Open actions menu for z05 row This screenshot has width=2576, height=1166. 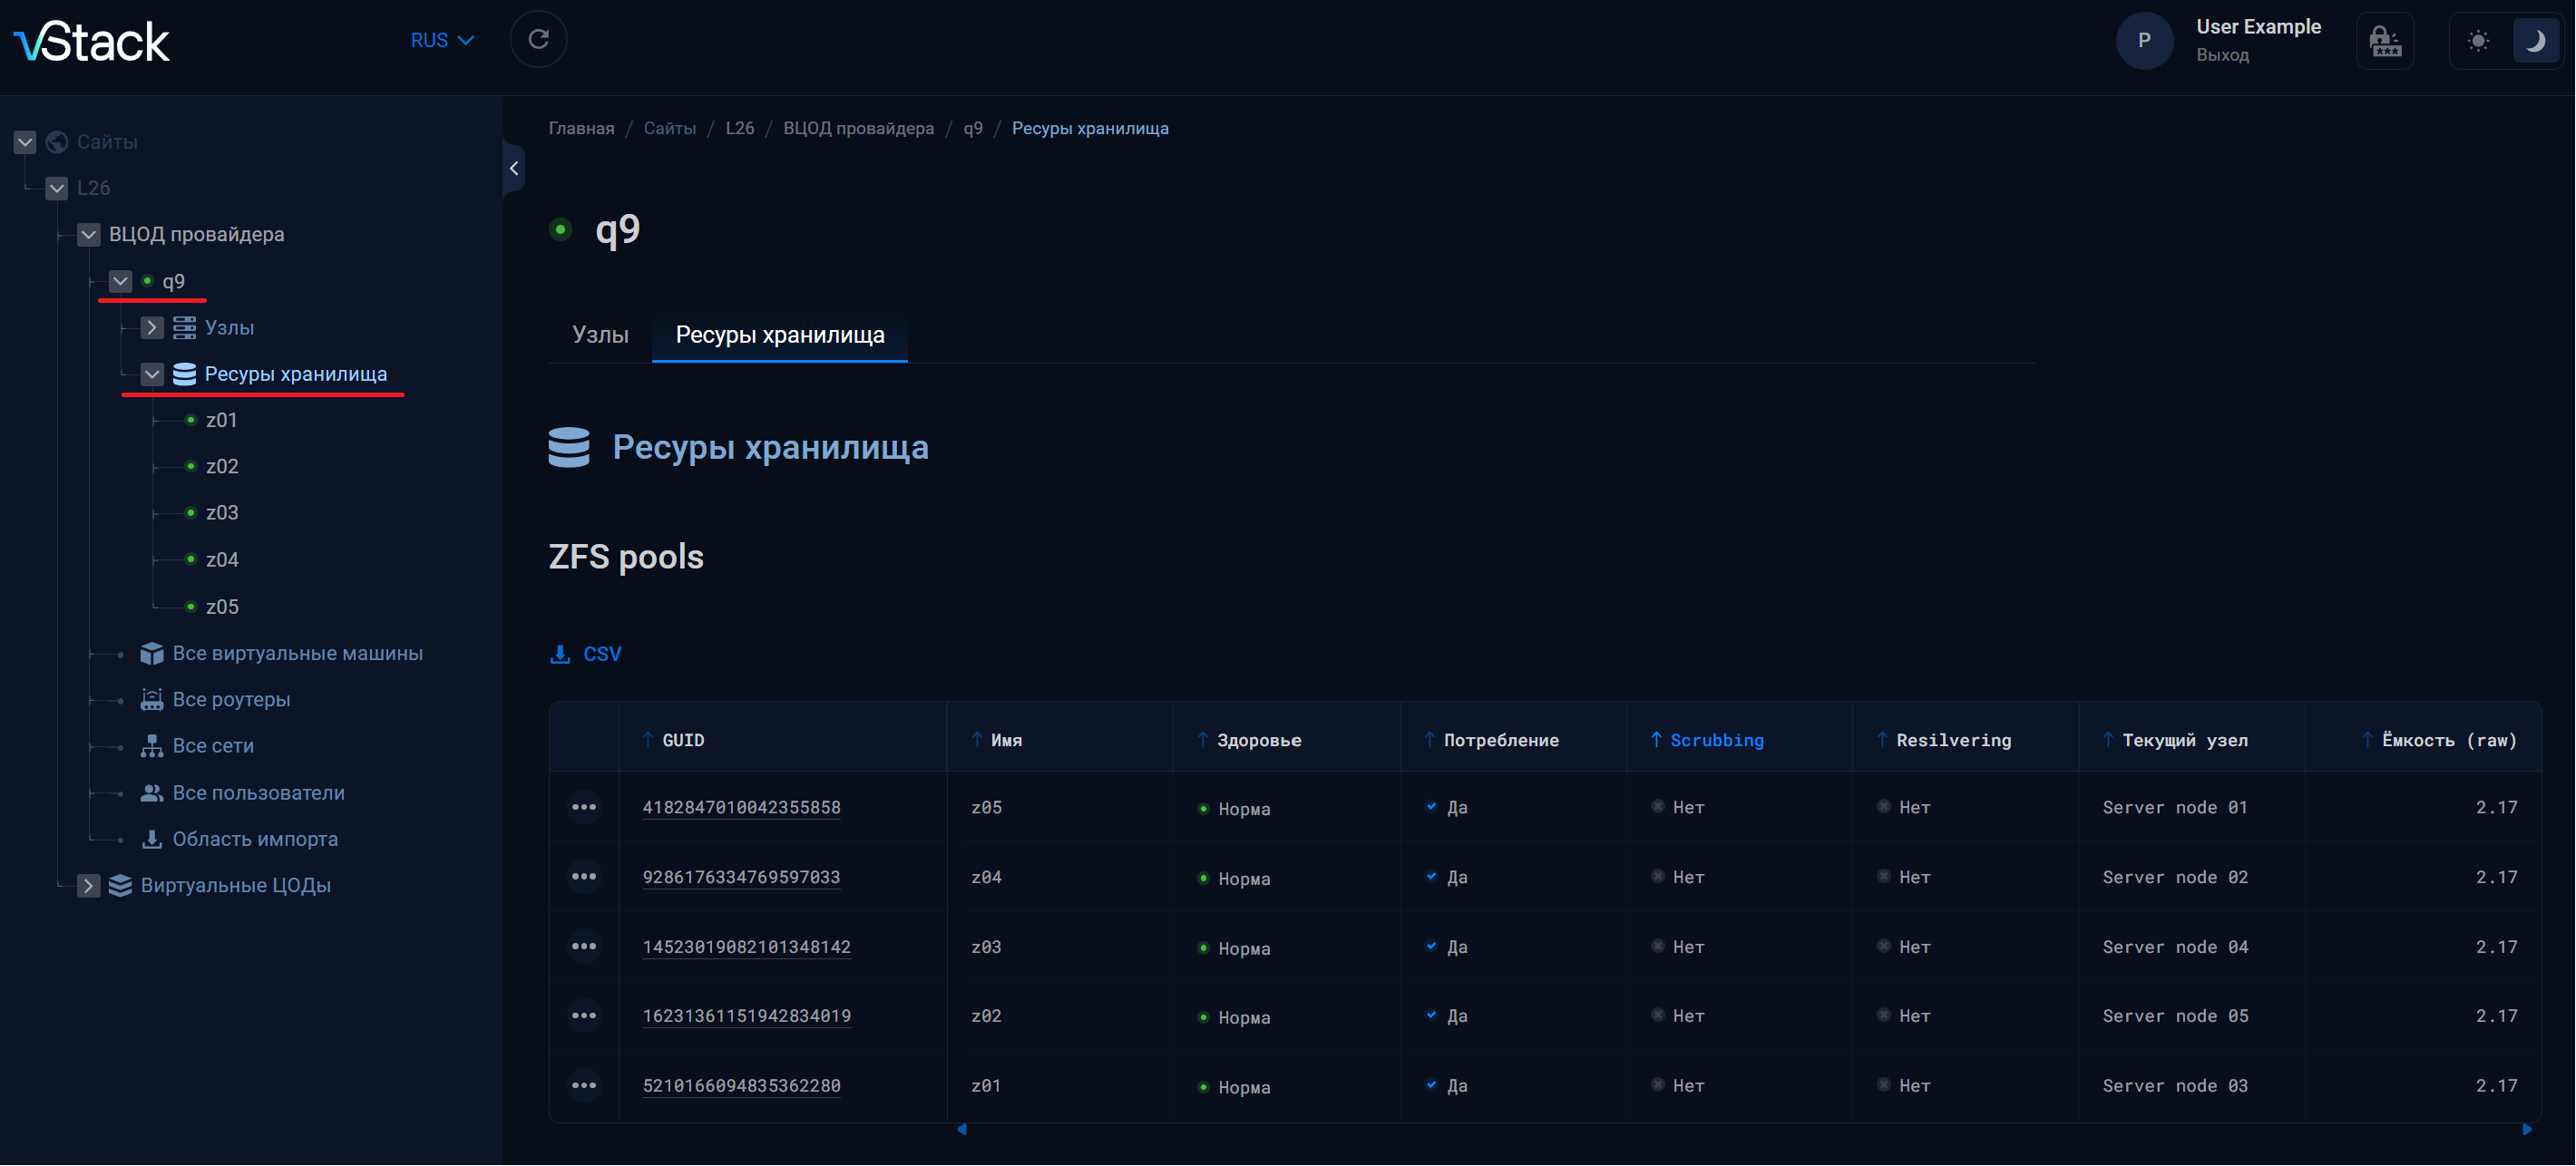point(585,807)
